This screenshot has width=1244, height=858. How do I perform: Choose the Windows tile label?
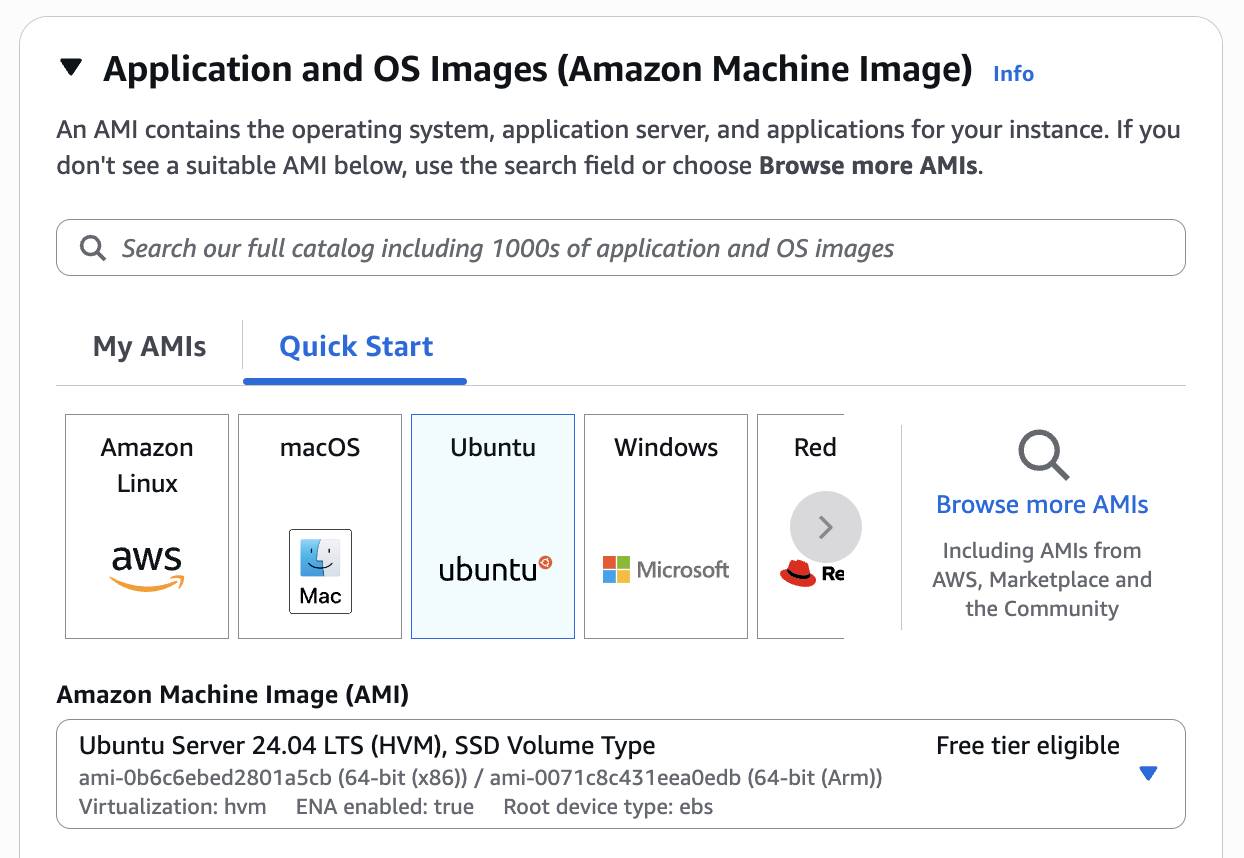[666, 447]
